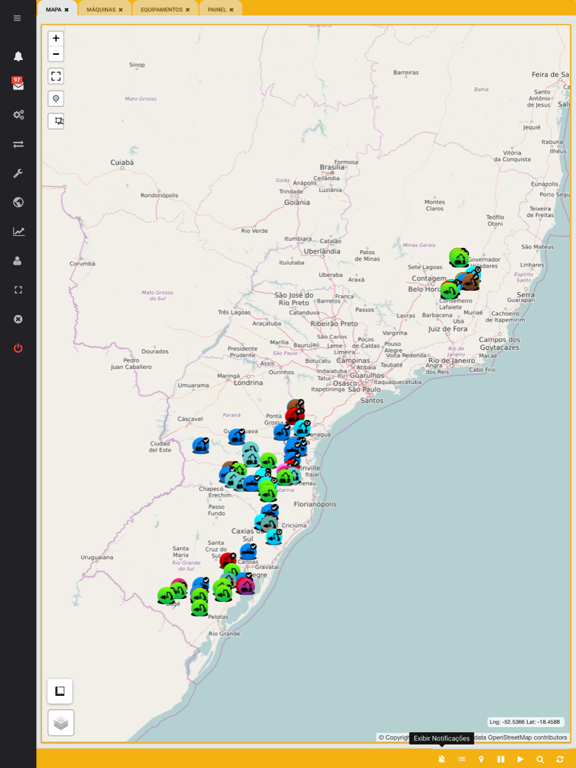Close the PAINEL tab

pyautogui.click(x=231, y=9)
